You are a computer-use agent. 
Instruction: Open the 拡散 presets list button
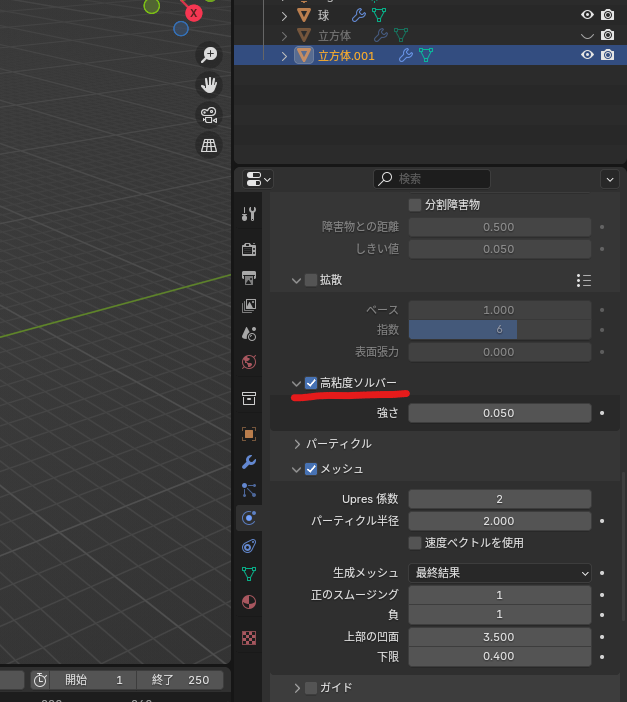pos(584,280)
